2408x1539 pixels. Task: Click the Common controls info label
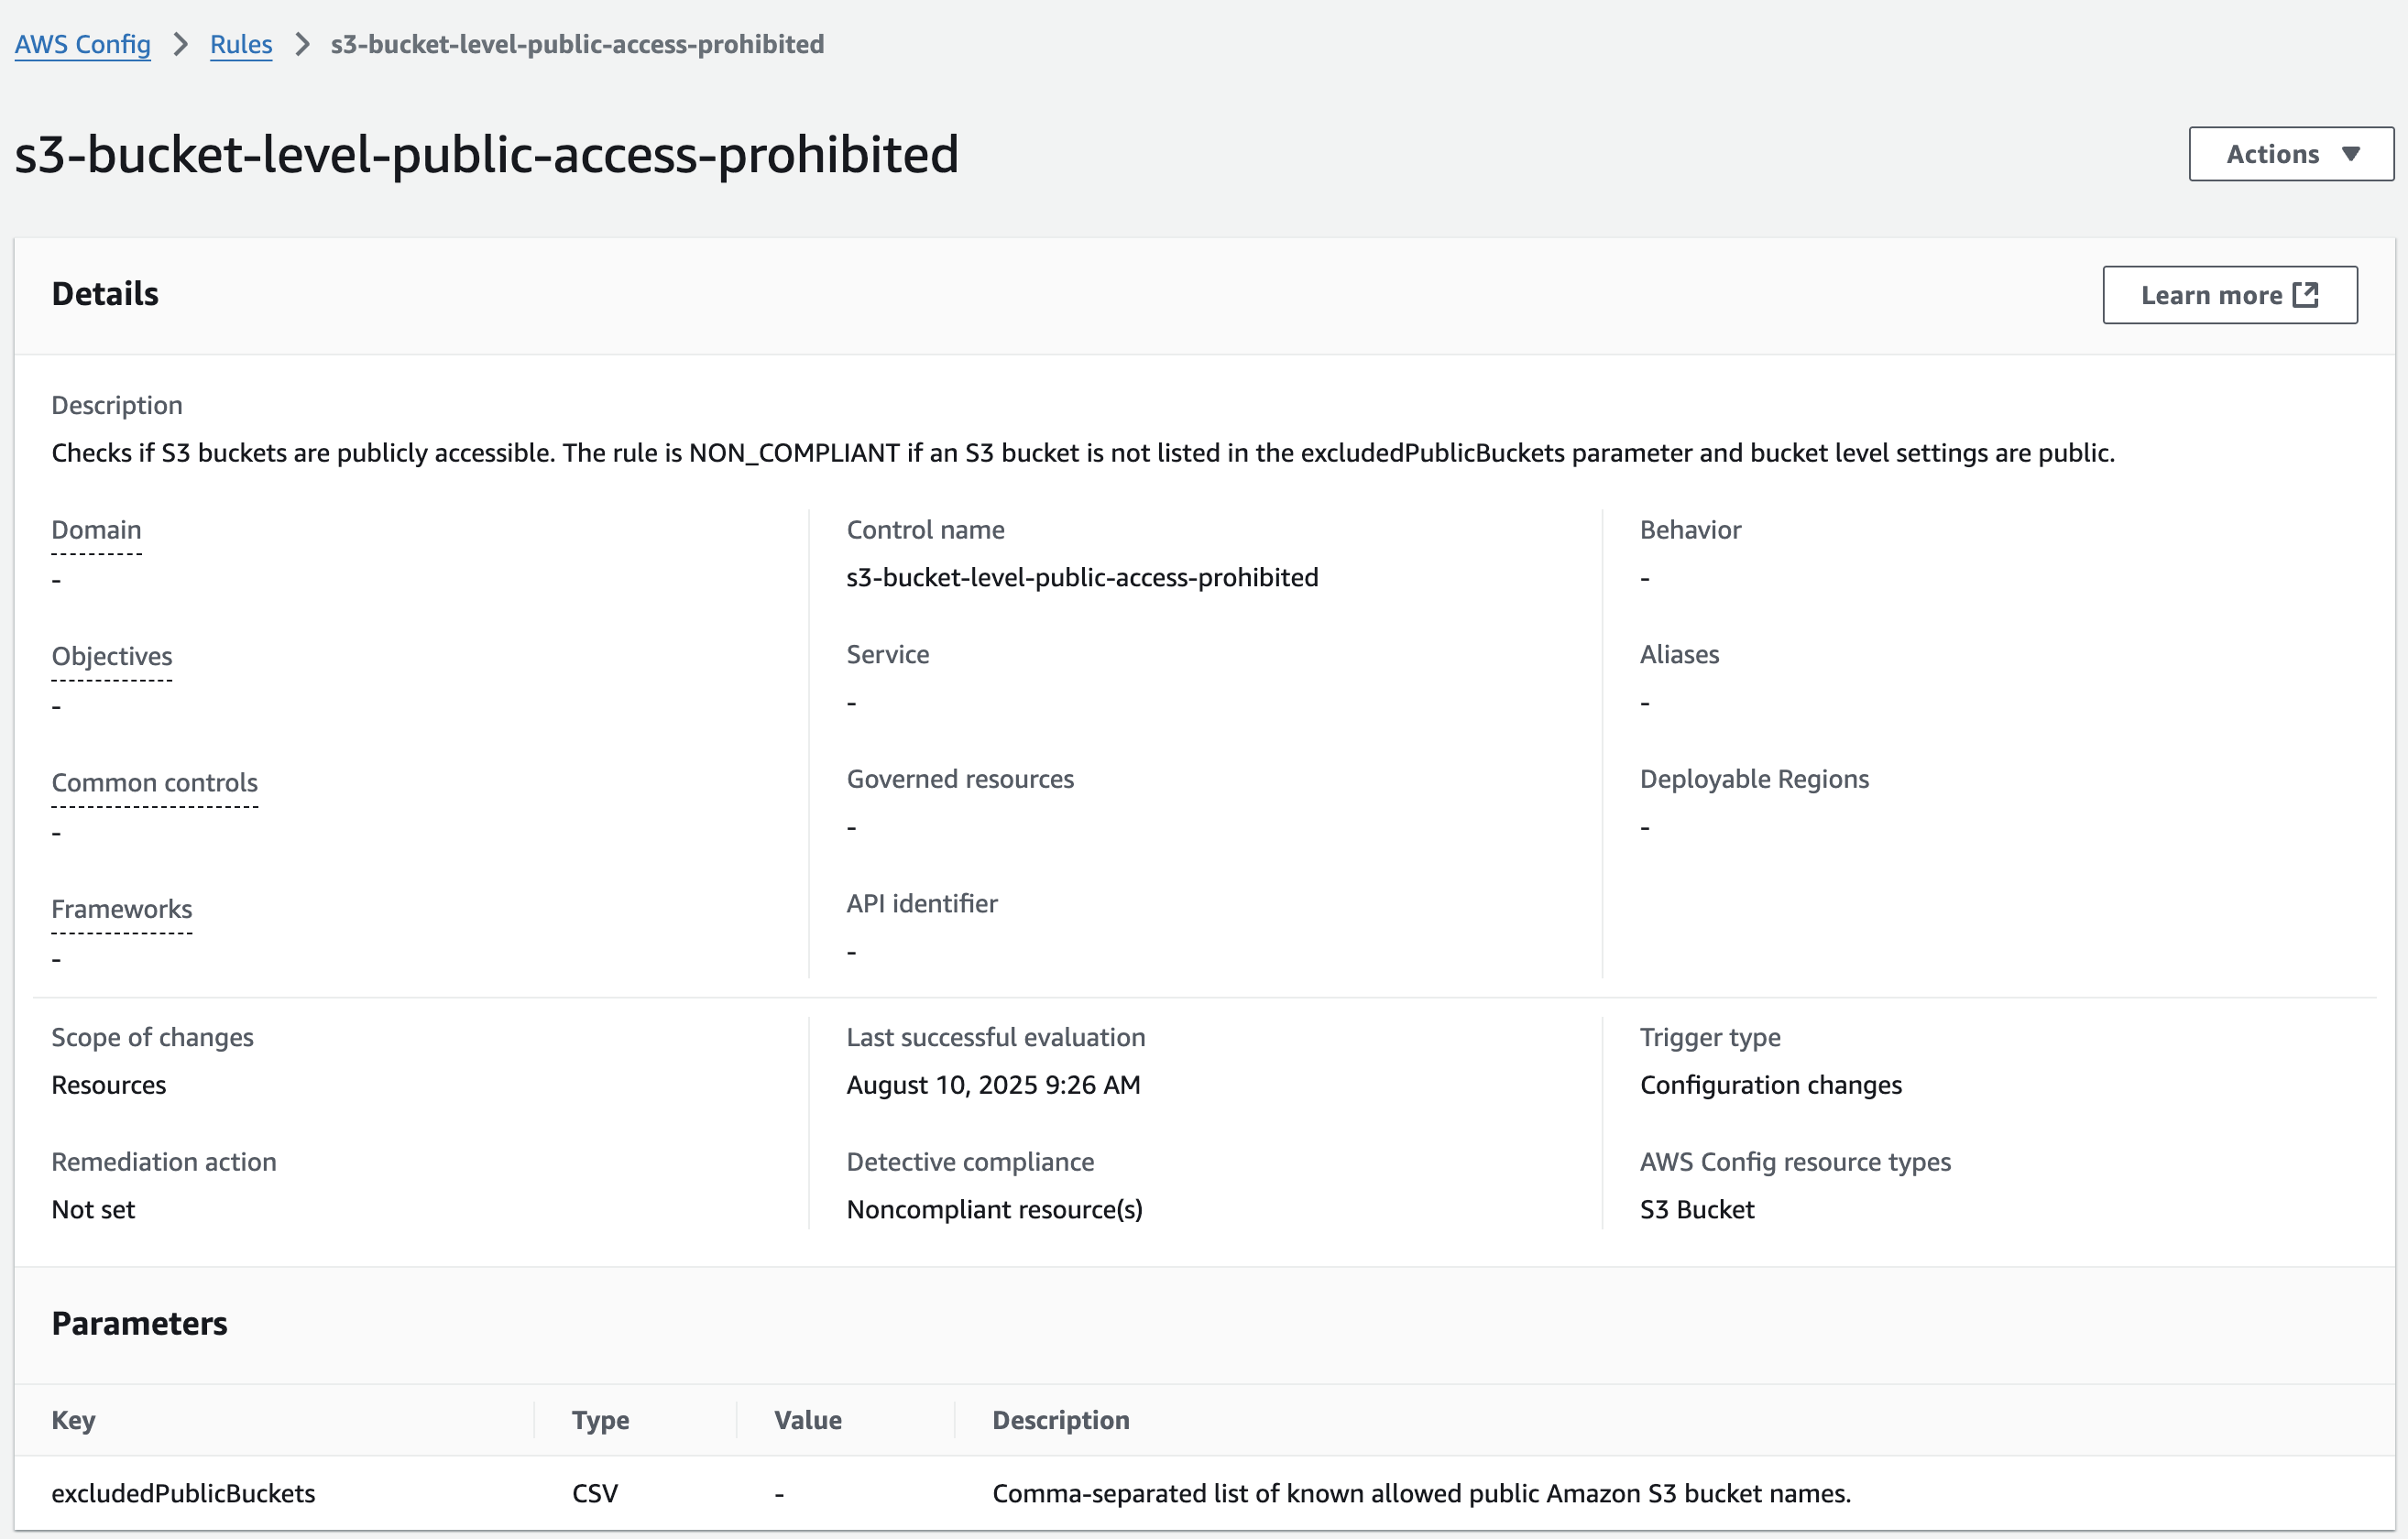[155, 782]
